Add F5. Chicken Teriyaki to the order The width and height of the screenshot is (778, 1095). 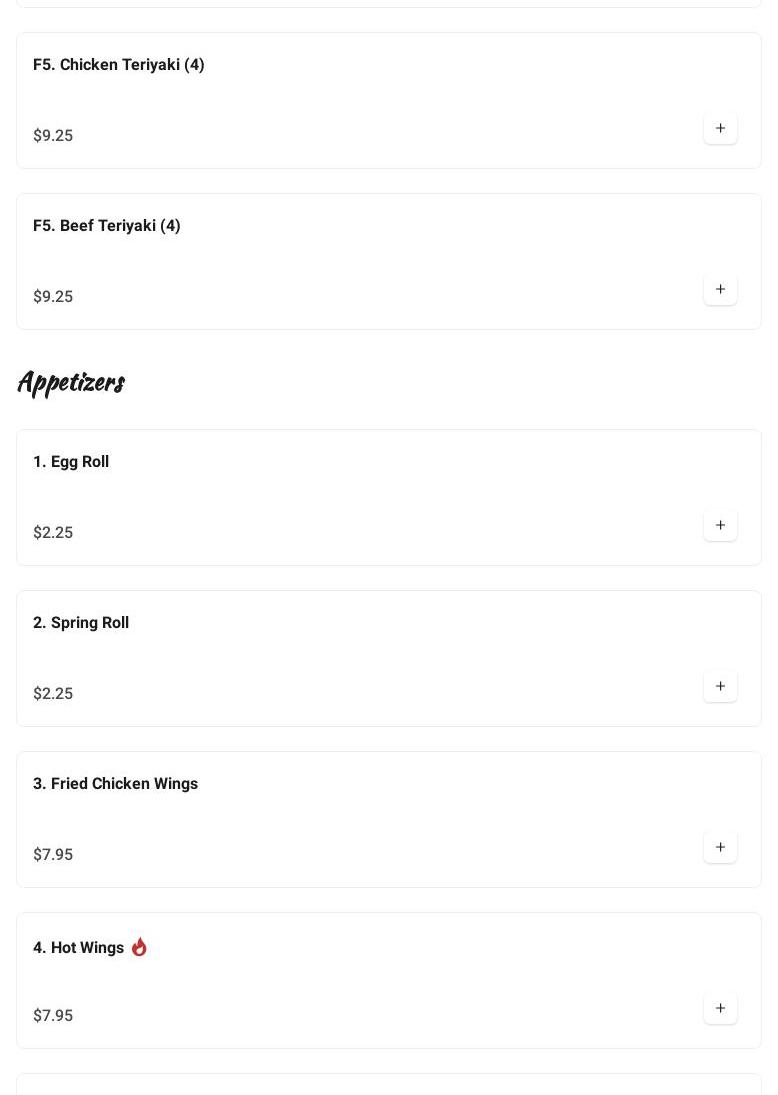(x=720, y=128)
